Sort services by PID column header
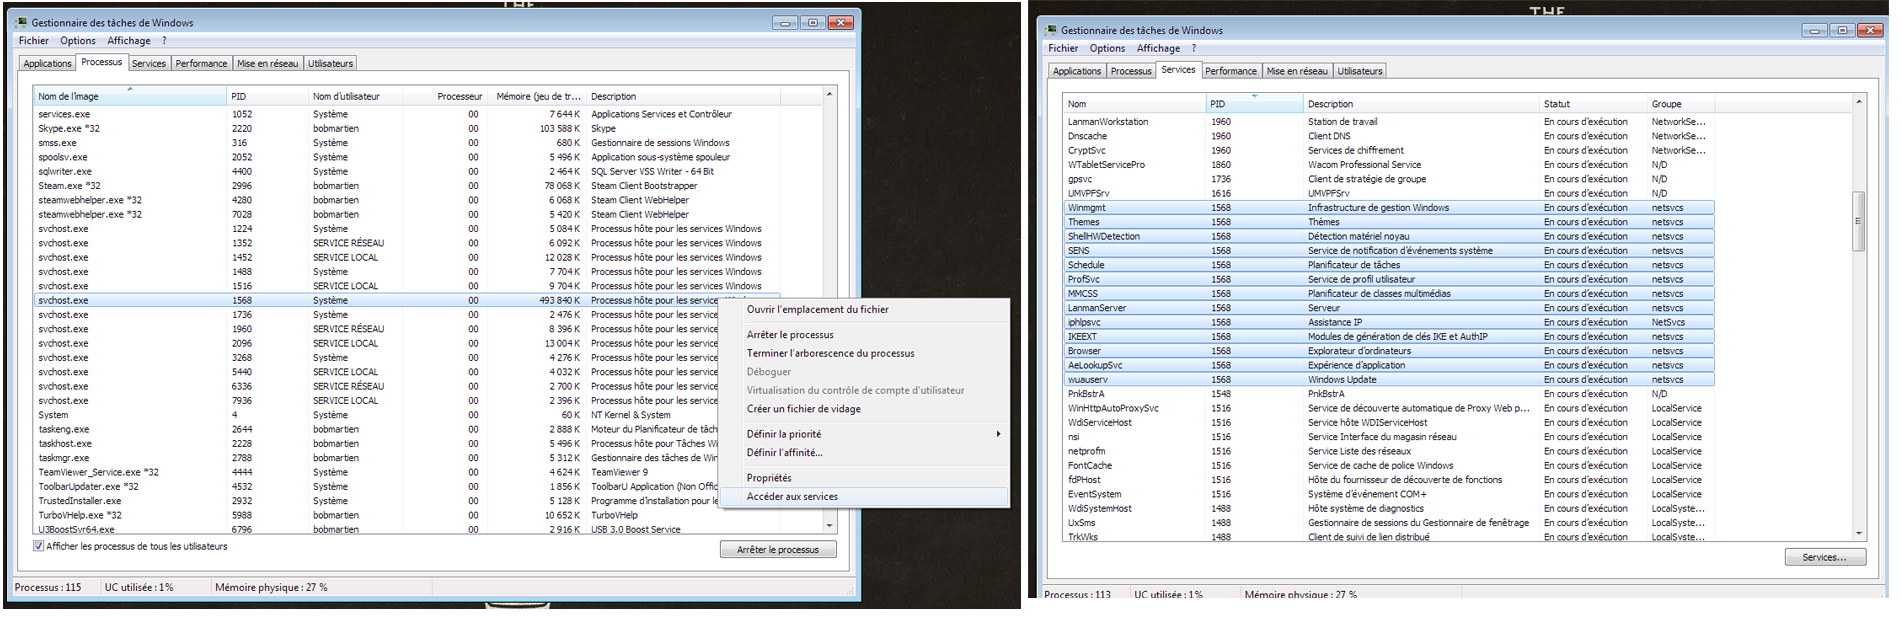The width and height of the screenshot is (1901, 621). pyautogui.click(x=1254, y=104)
